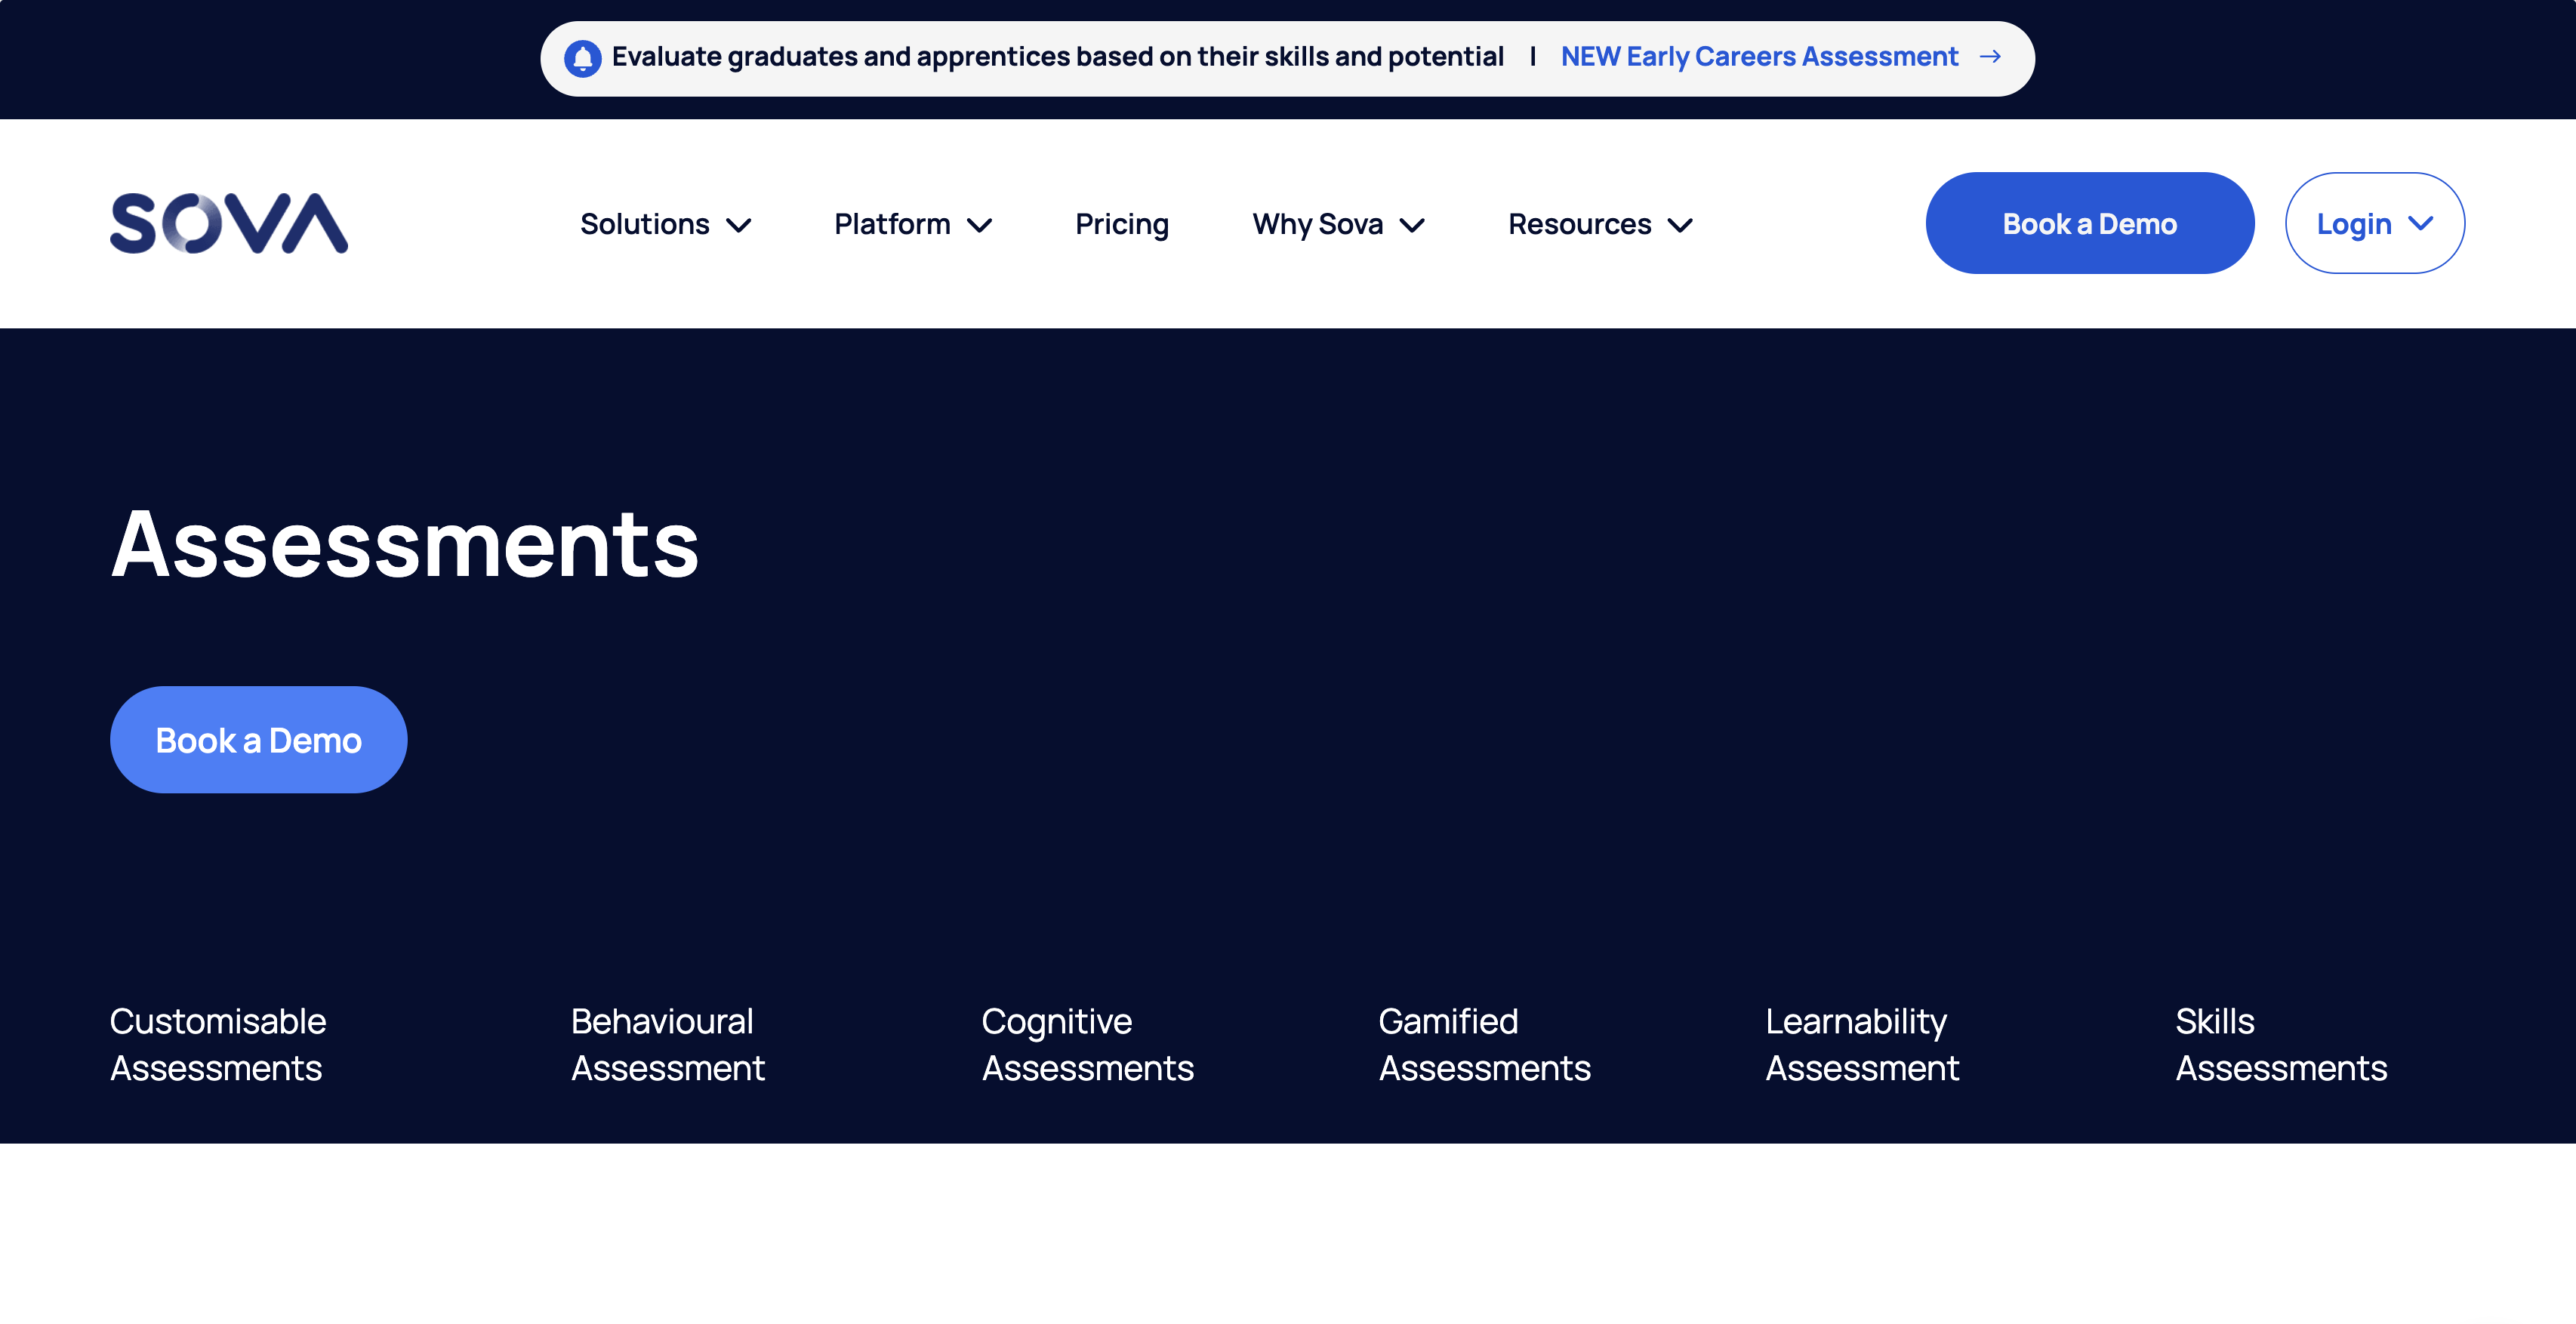Click the Sova logo
Screen dimensions: 2576x1324
point(229,223)
